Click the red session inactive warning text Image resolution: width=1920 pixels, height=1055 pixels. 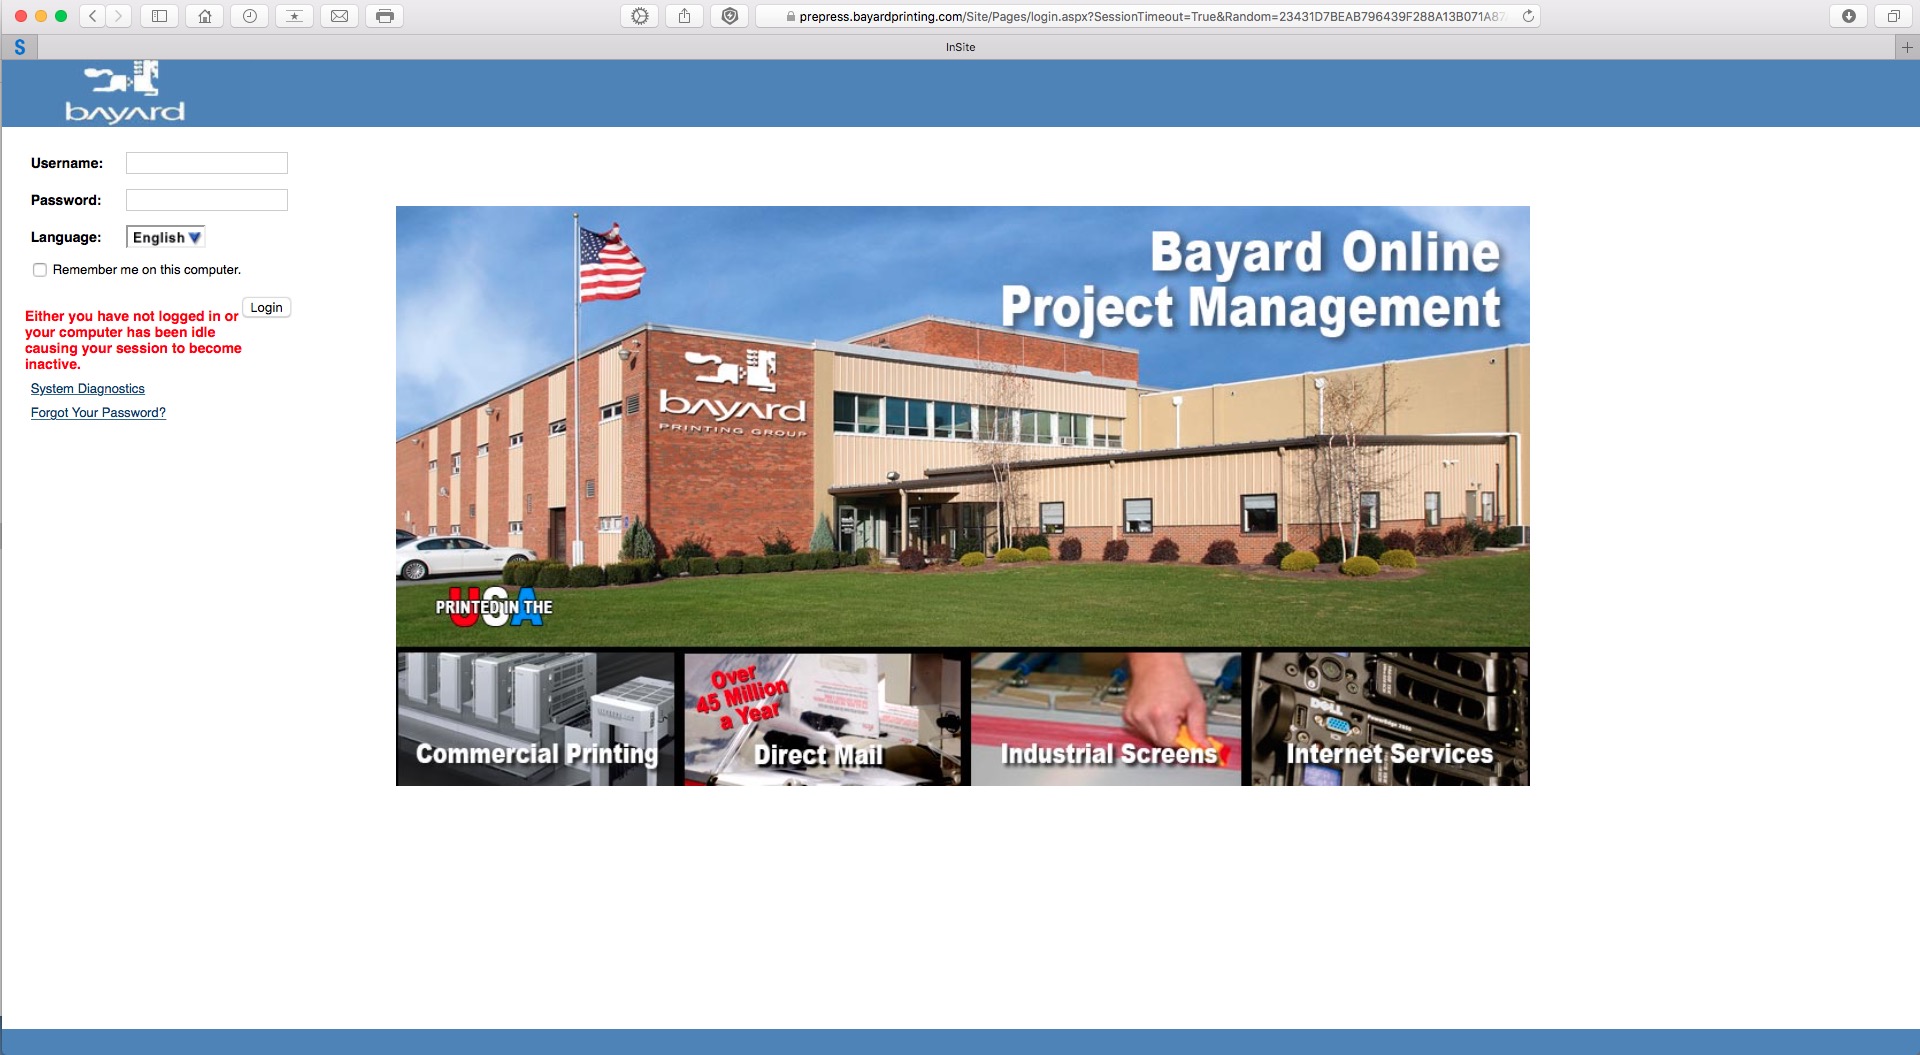coord(133,340)
